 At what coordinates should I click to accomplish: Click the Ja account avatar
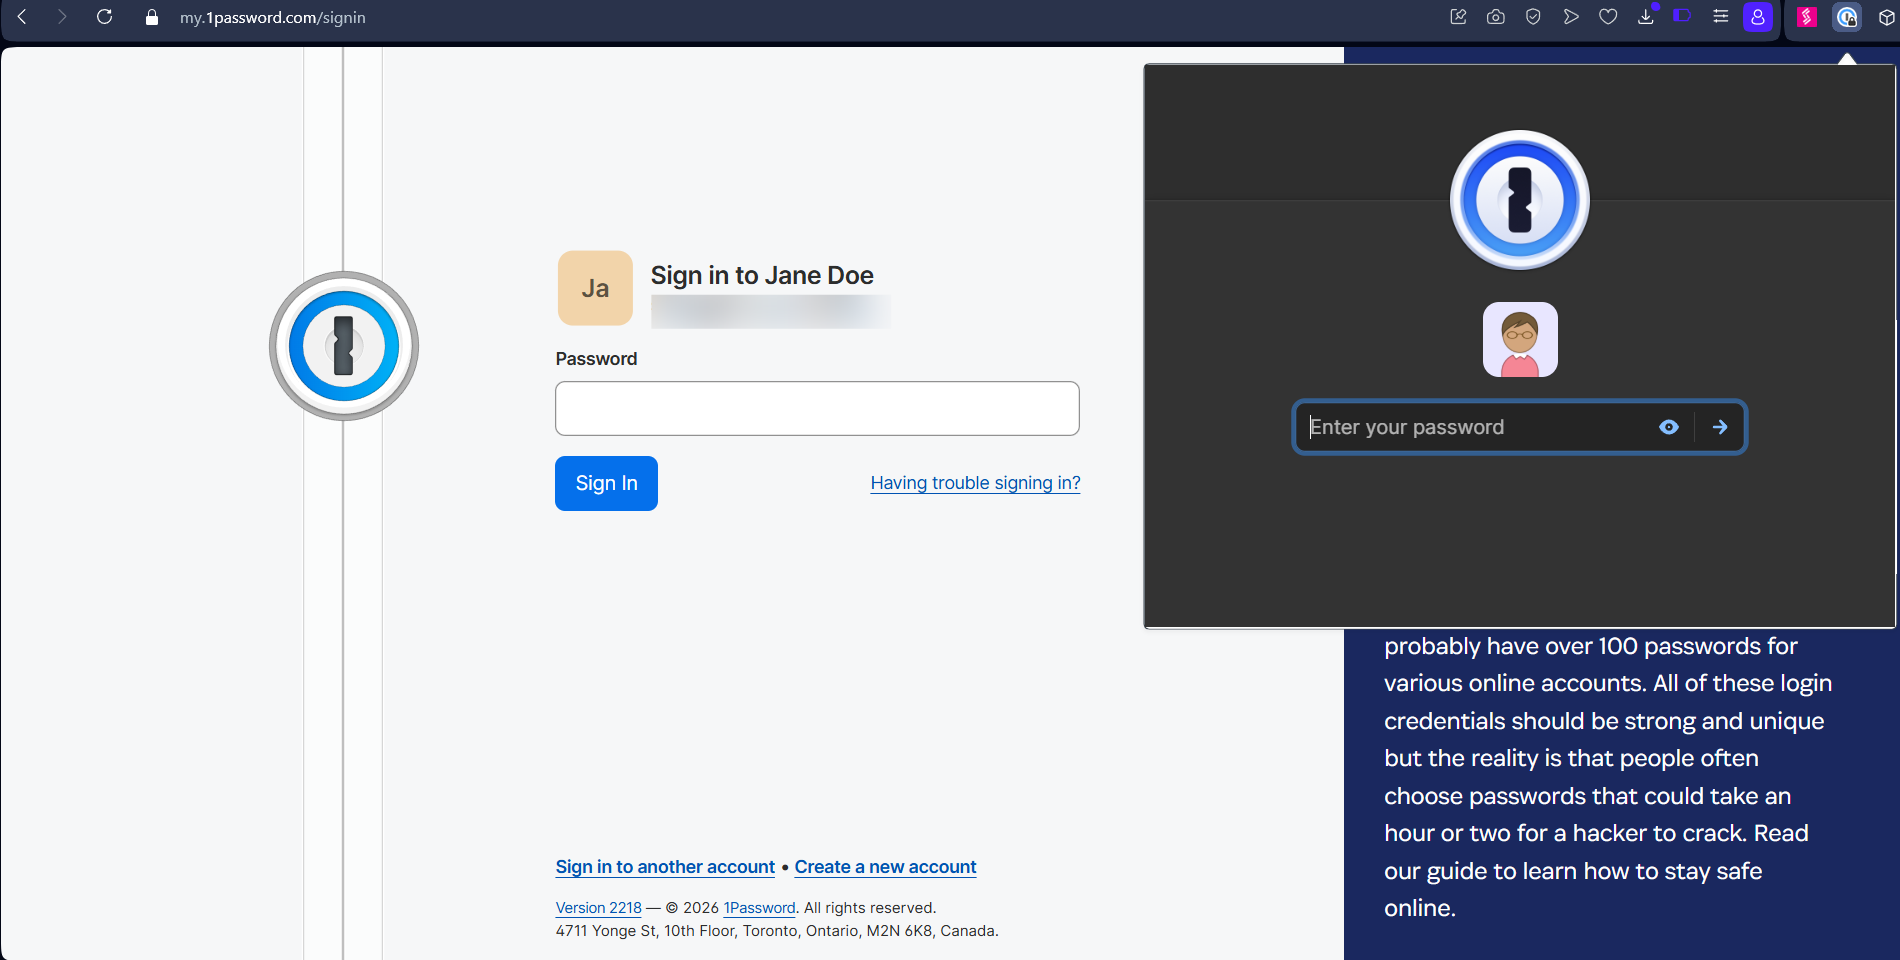click(595, 288)
